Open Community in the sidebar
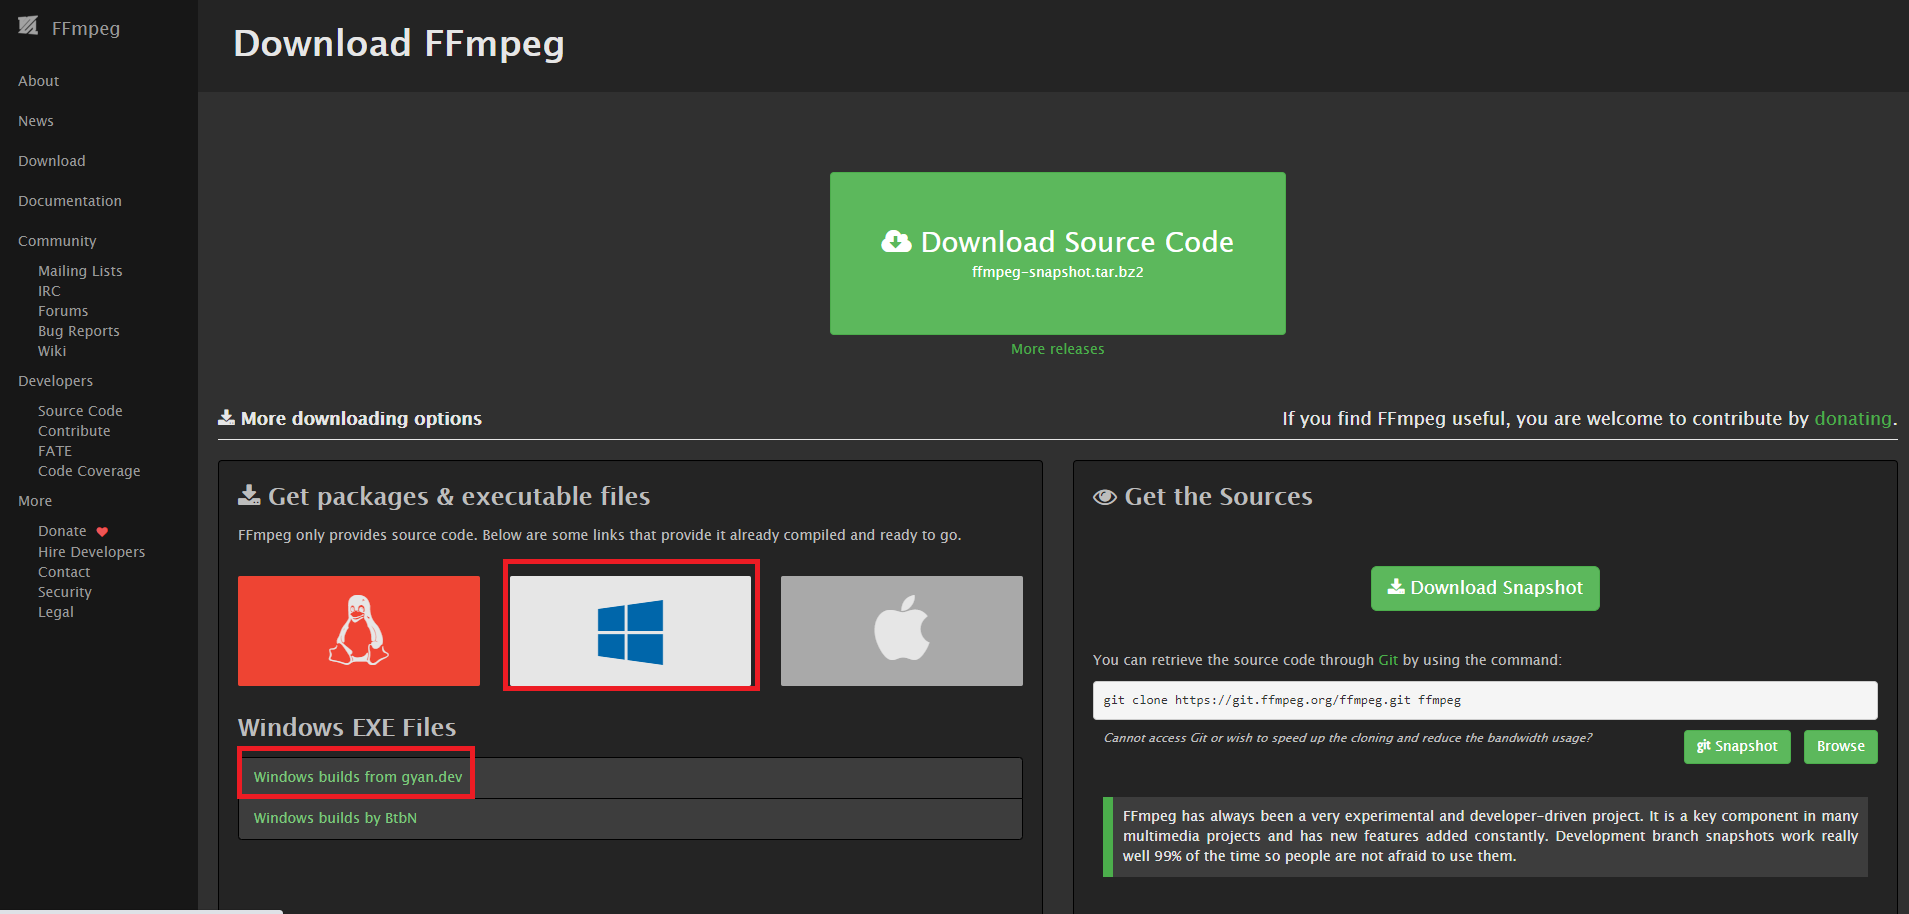The image size is (1909, 914). 57,241
